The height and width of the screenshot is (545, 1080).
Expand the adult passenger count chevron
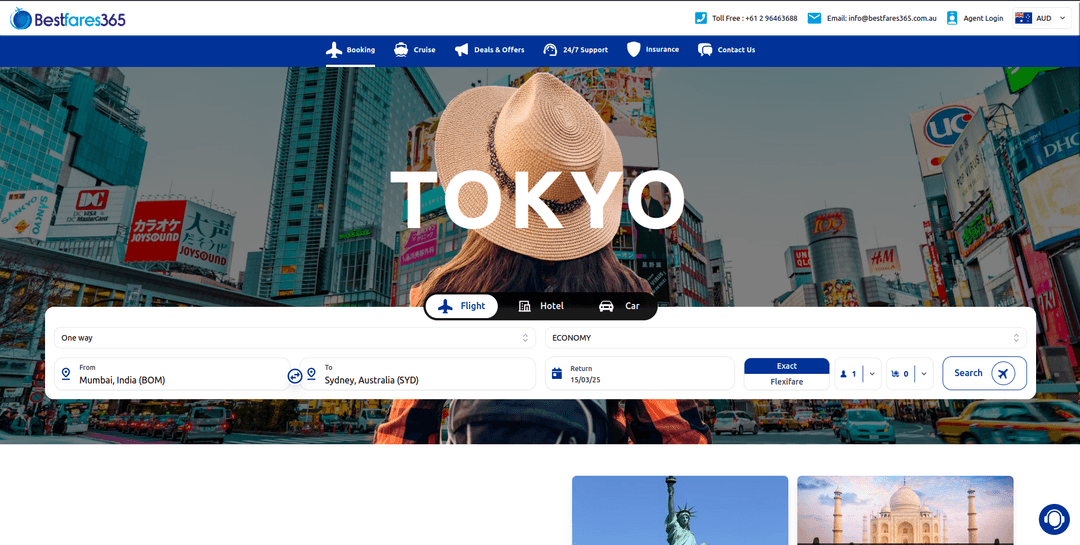pos(872,374)
